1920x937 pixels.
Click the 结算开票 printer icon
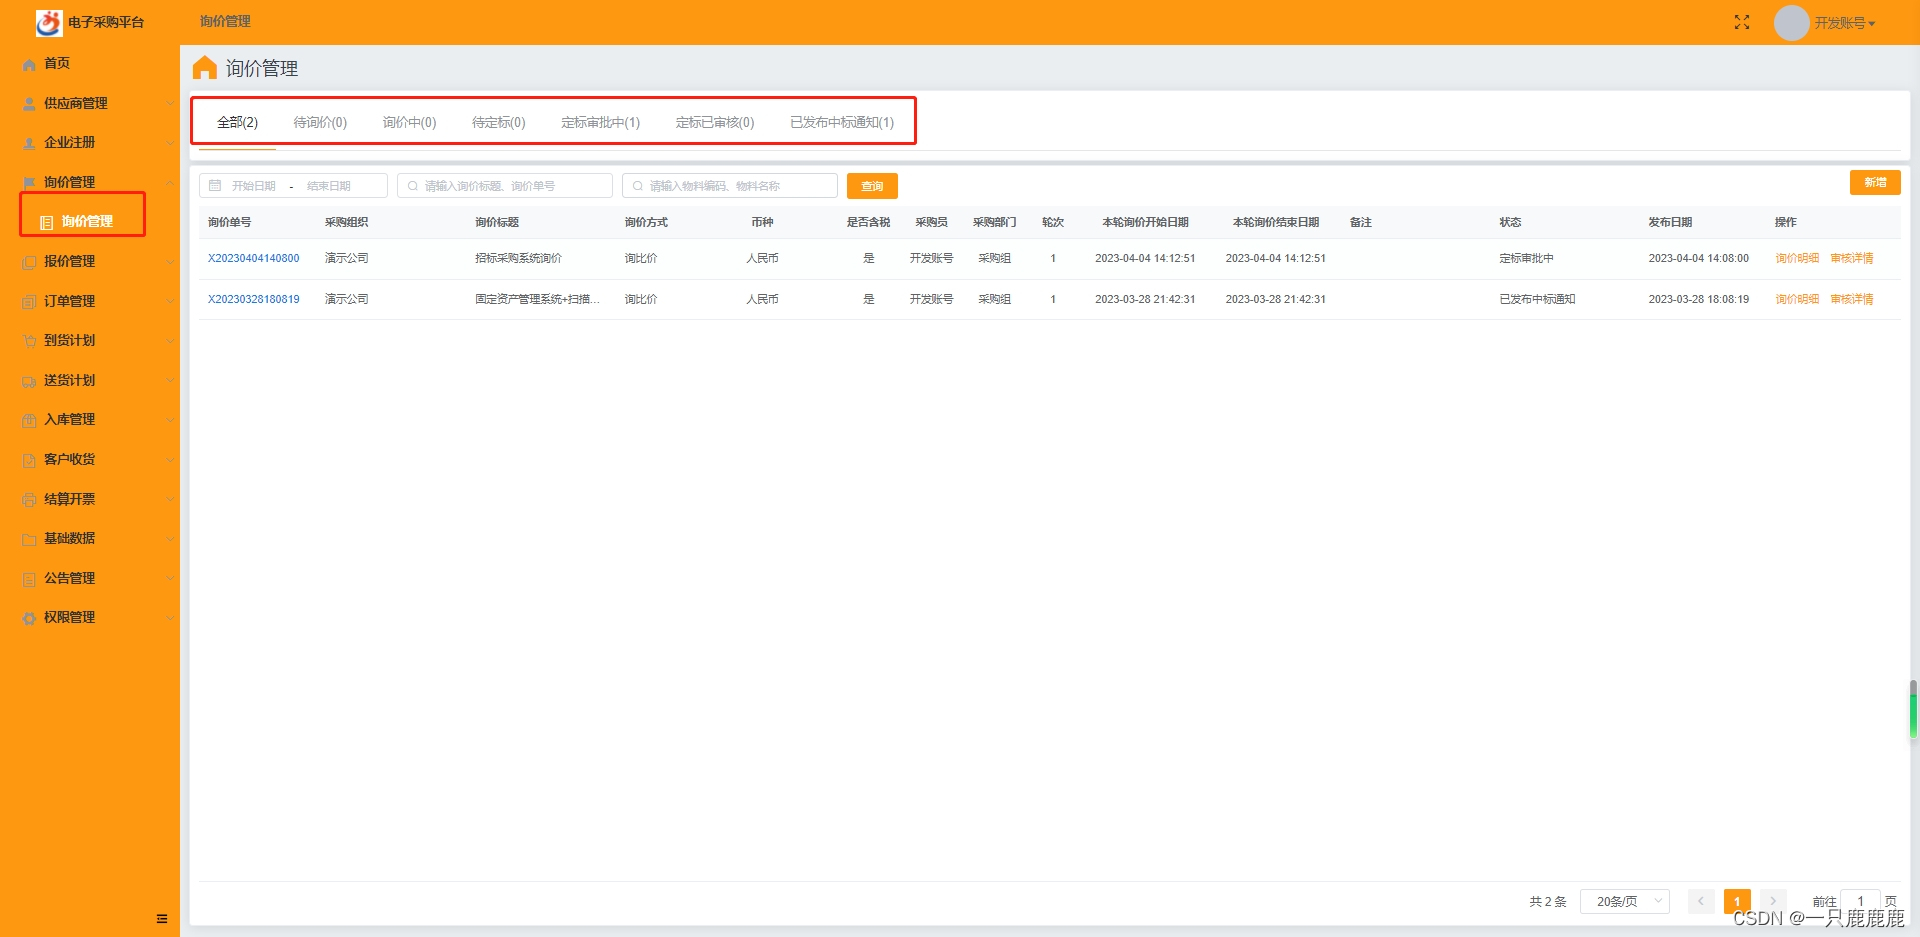tap(29, 500)
